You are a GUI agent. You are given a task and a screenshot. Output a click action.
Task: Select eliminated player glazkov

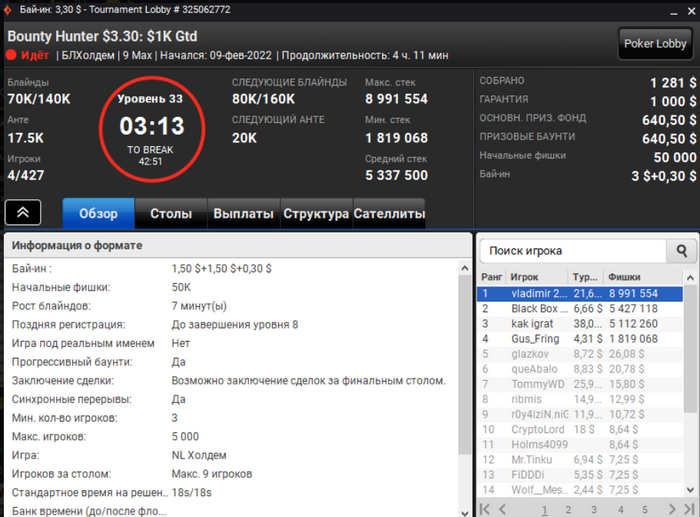(x=580, y=354)
